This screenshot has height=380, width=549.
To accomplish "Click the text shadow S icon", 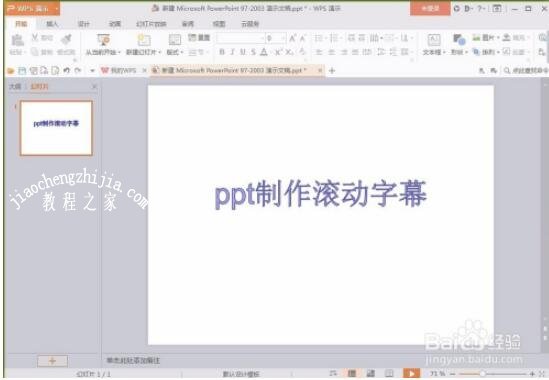I will pos(253,52).
